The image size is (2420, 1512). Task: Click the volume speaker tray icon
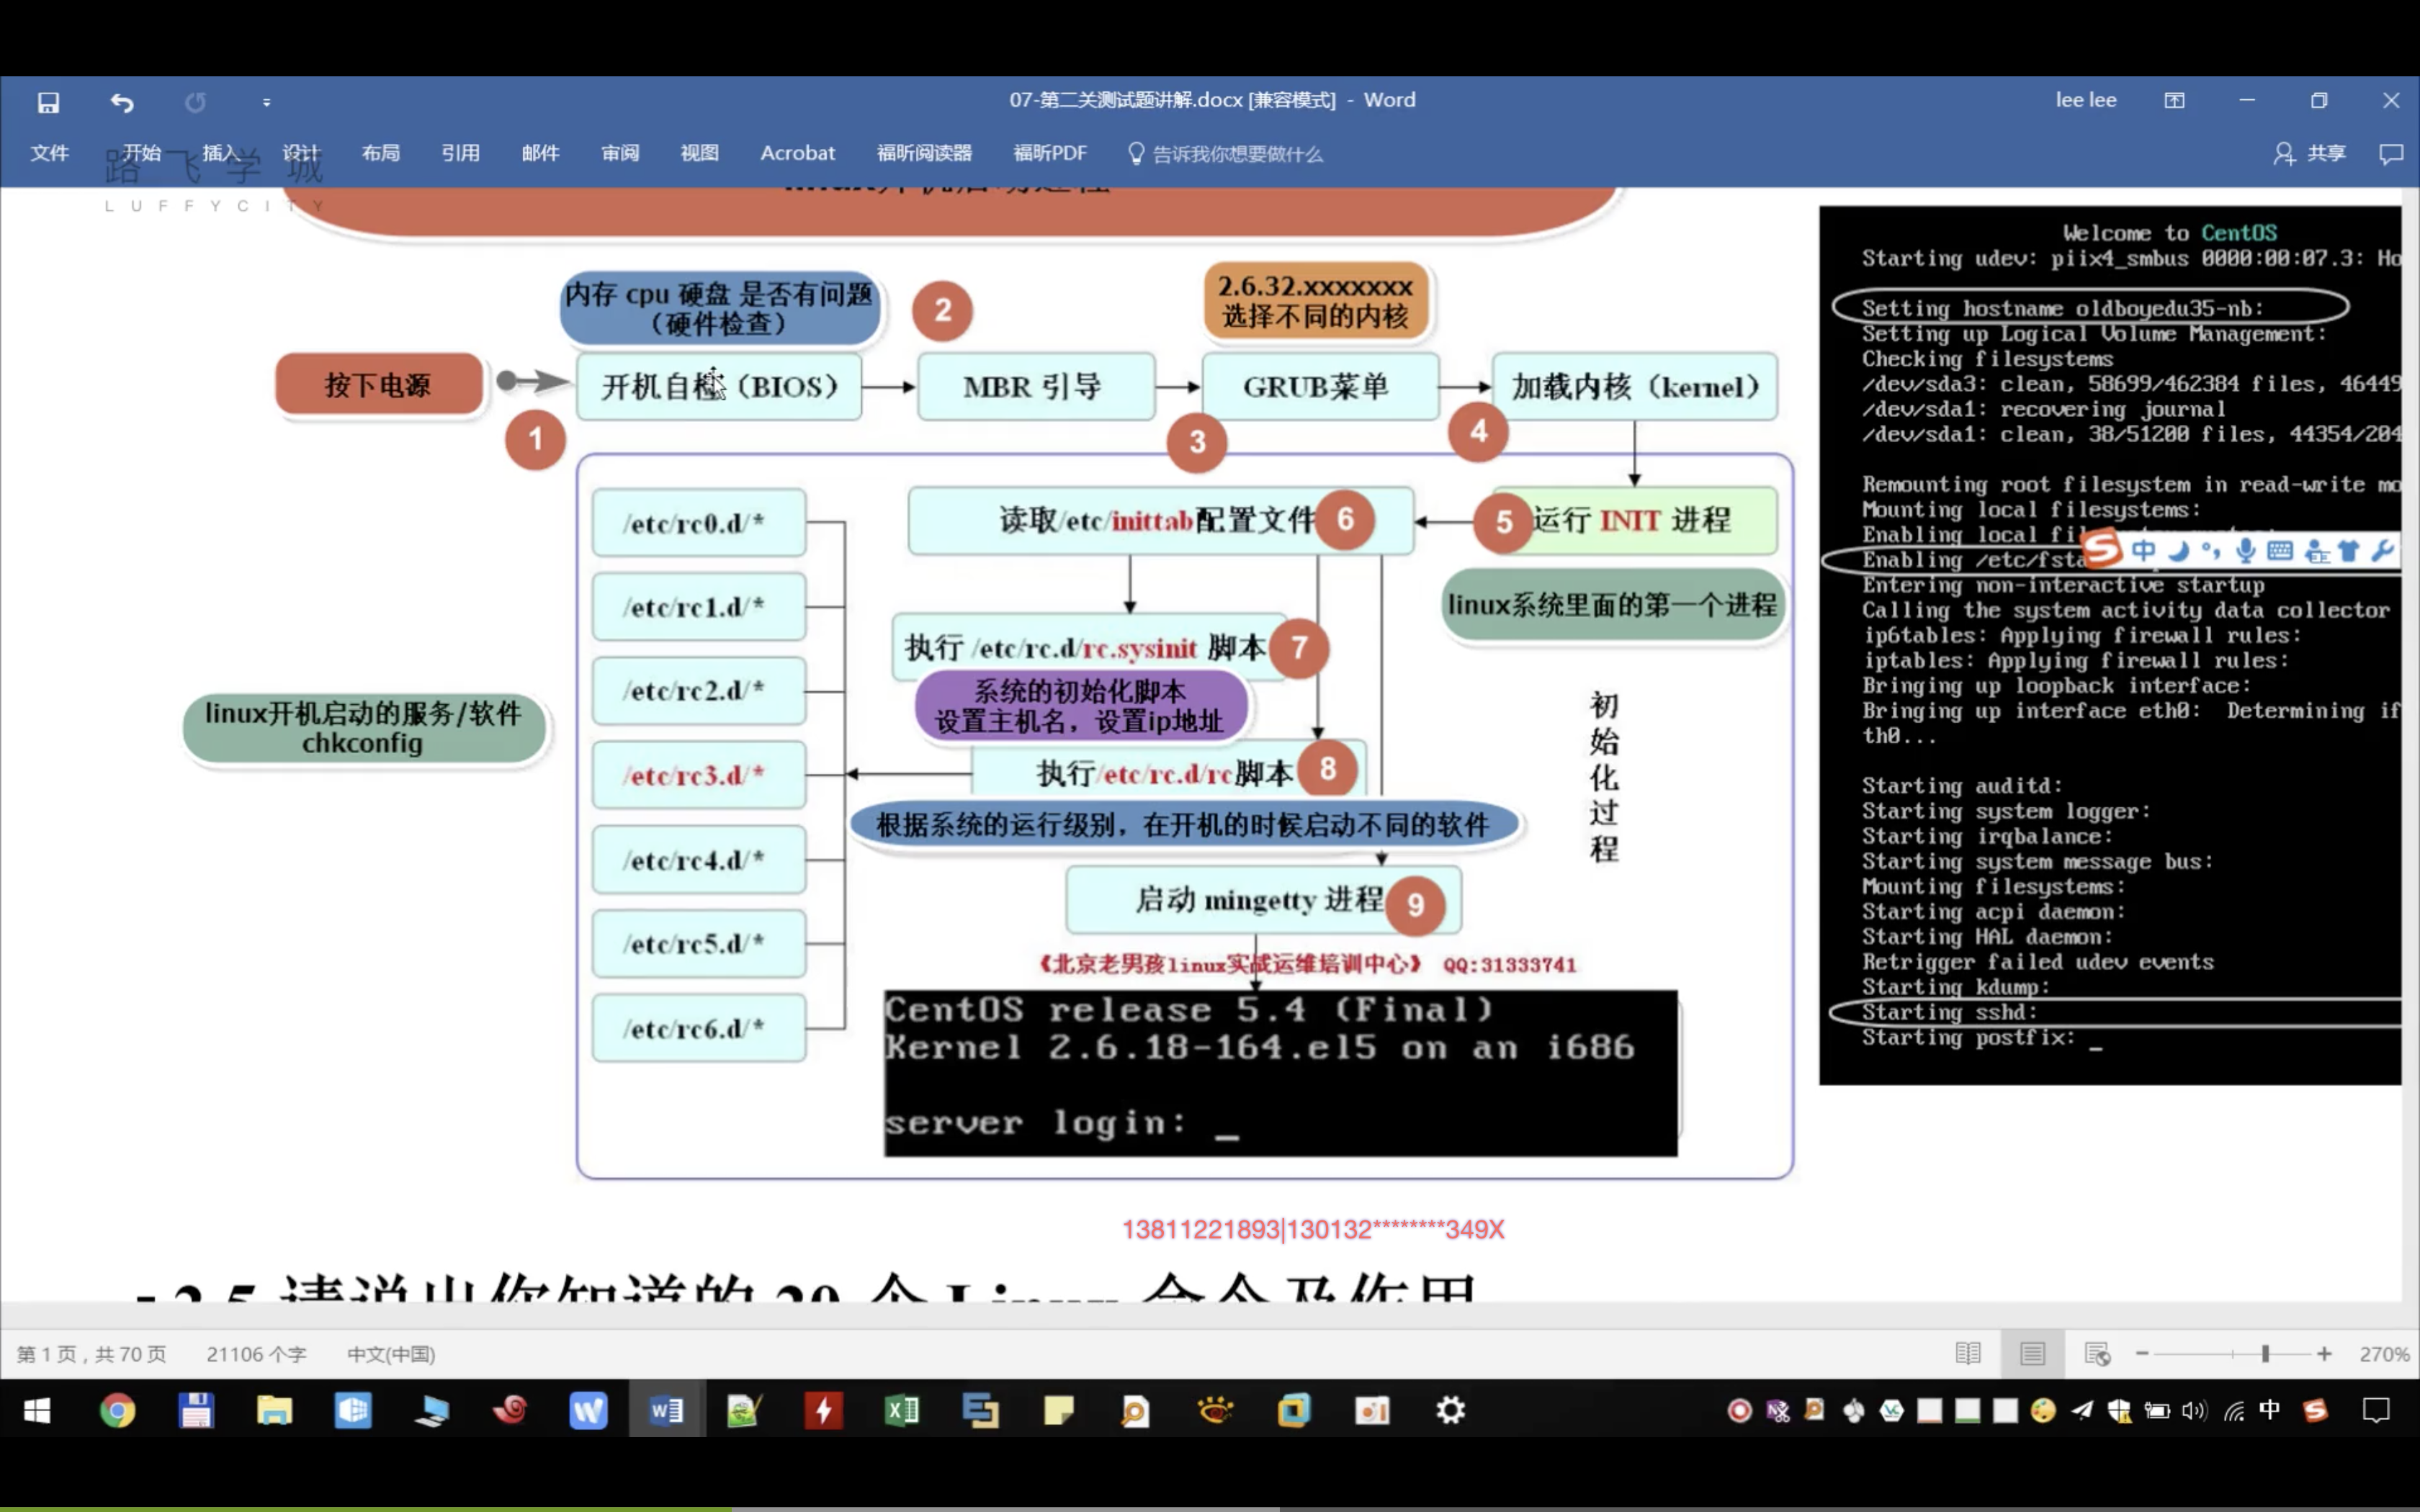[x=2194, y=1410]
